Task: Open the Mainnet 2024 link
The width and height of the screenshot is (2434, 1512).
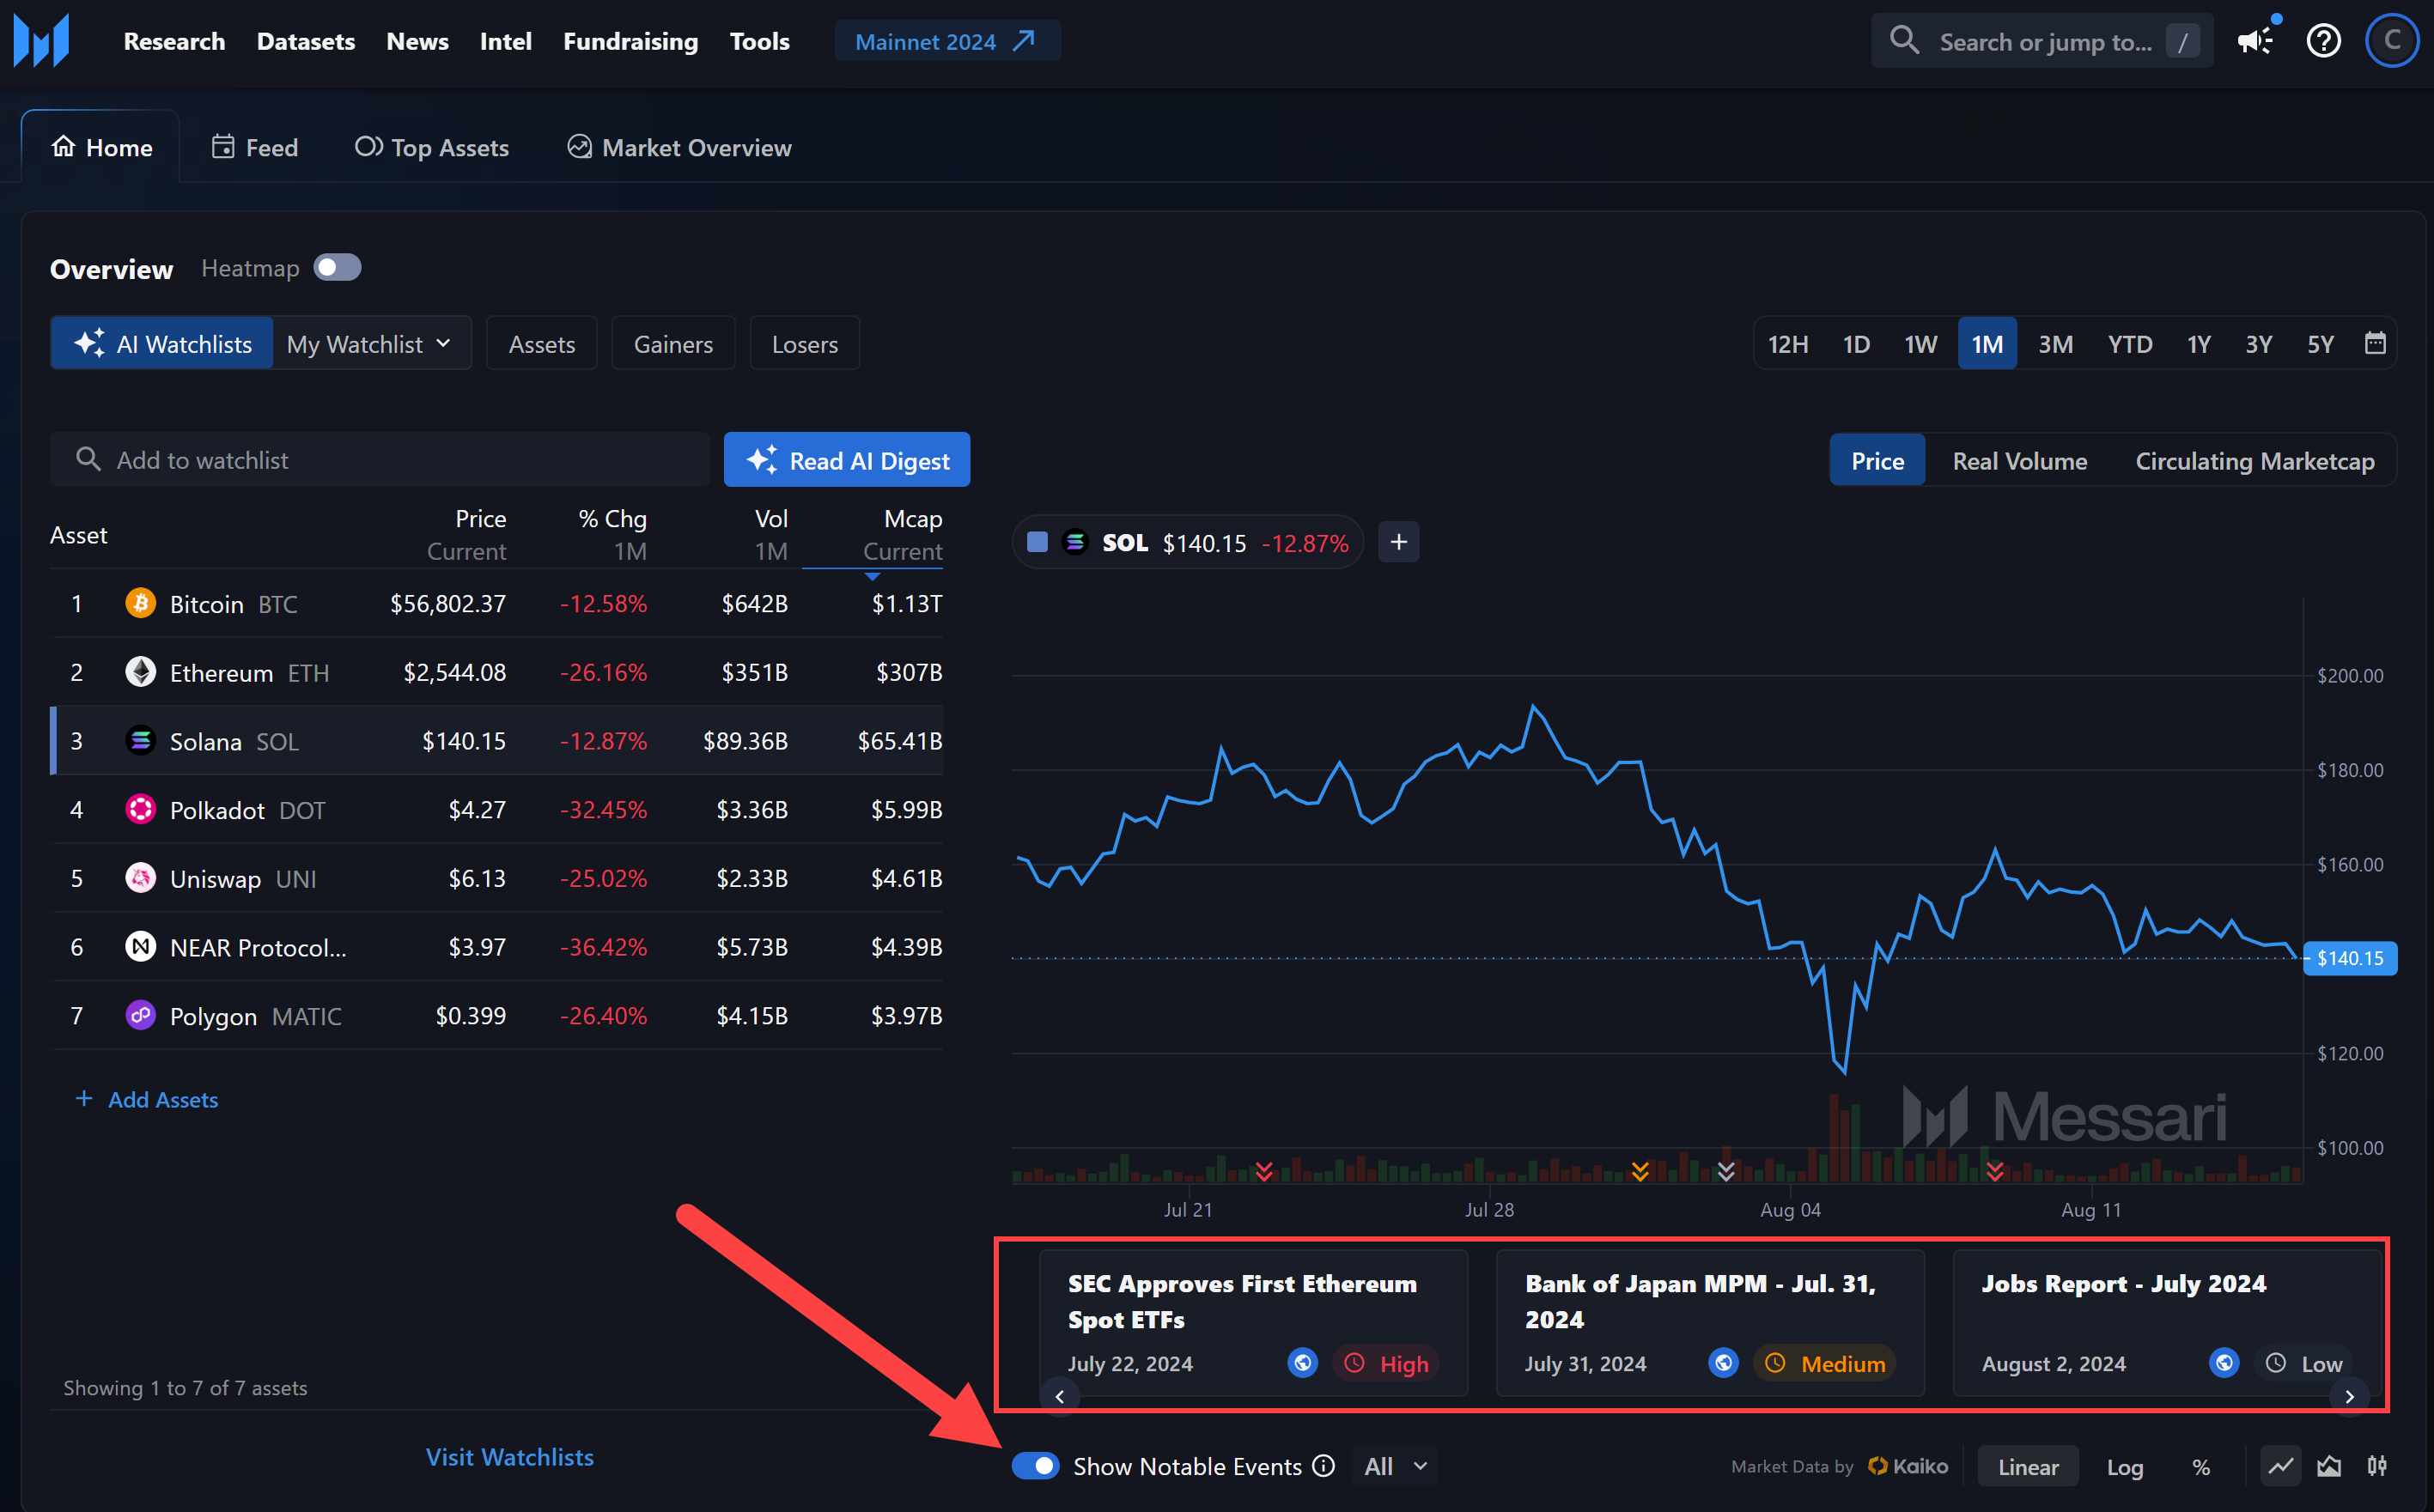Action: 947,41
